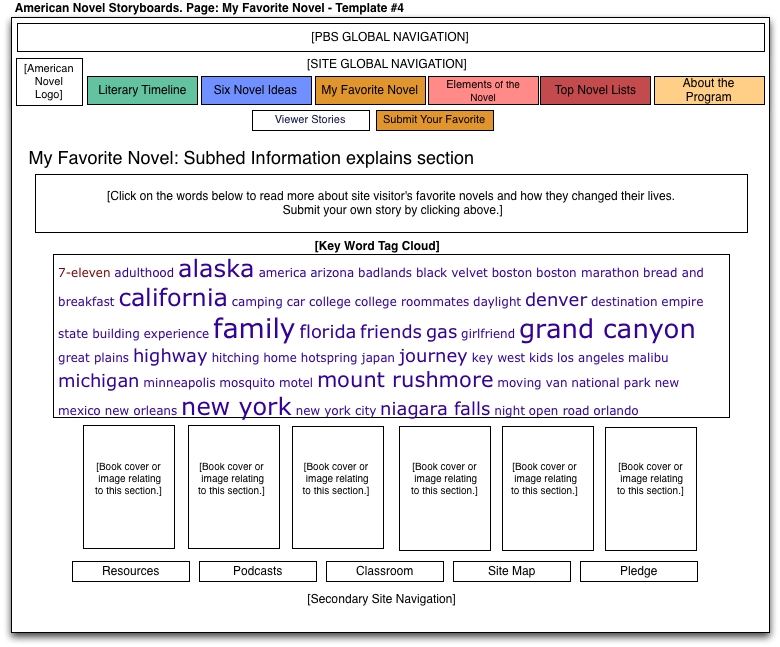
Task: Open the Site Map button
Action: 511,571
